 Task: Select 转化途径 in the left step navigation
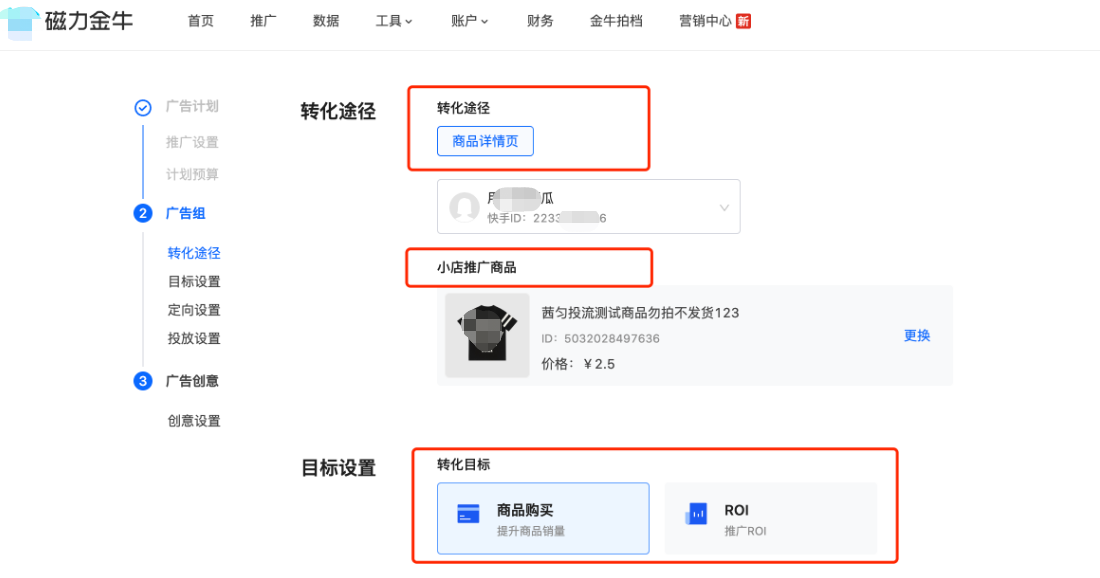click(x=193, y=253)
